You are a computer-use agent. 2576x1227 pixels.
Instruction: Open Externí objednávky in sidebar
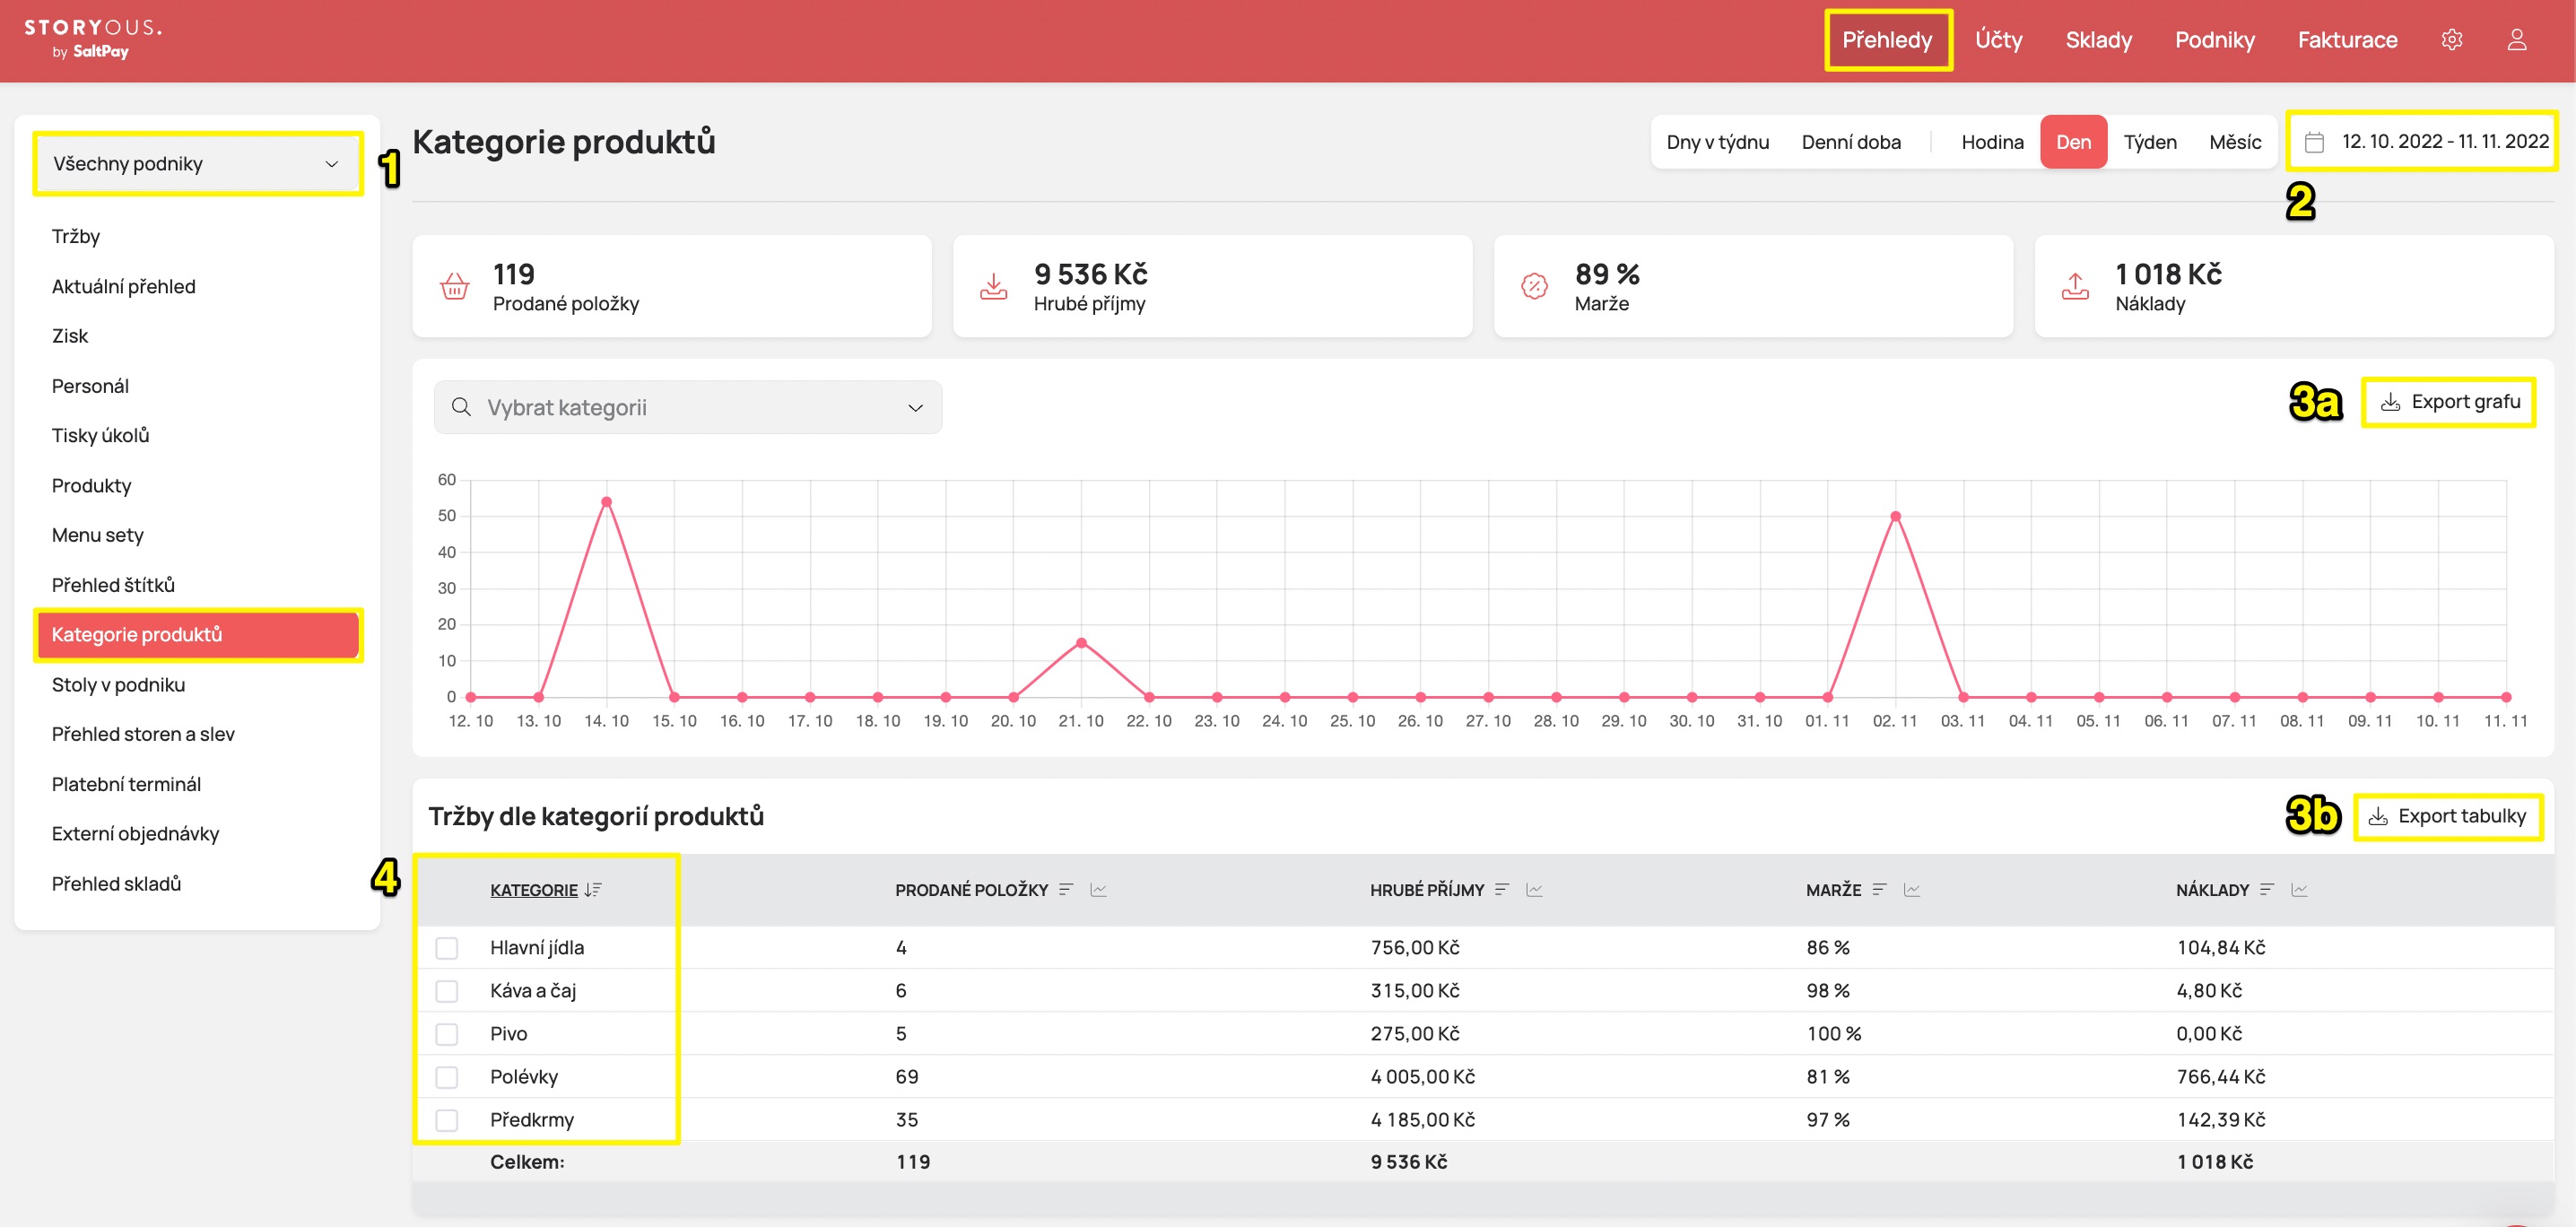point(135,833)
